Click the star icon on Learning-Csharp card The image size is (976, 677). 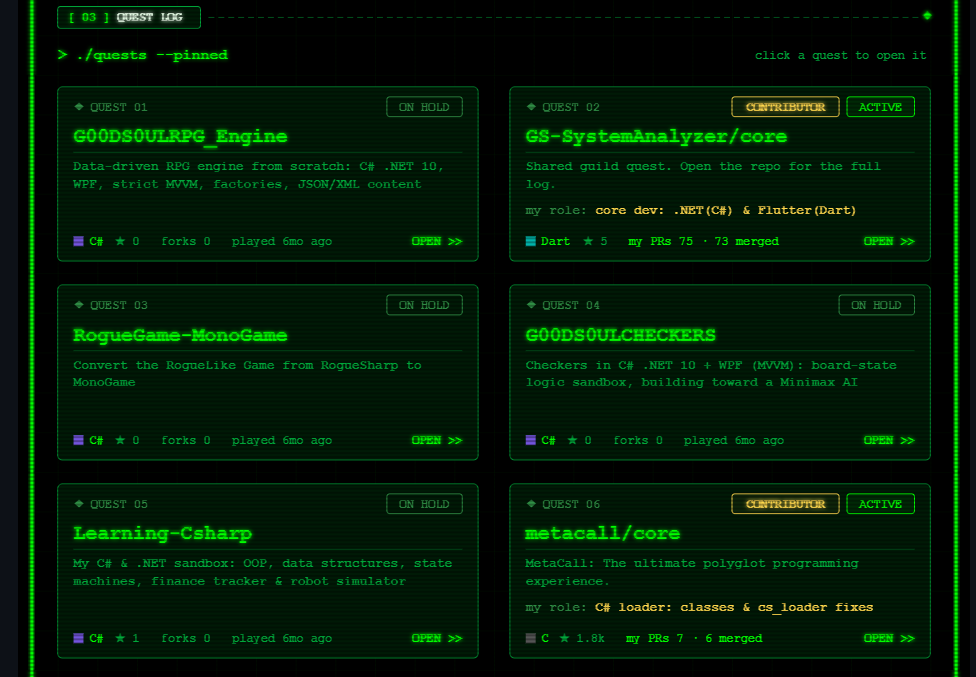point(120,638)
